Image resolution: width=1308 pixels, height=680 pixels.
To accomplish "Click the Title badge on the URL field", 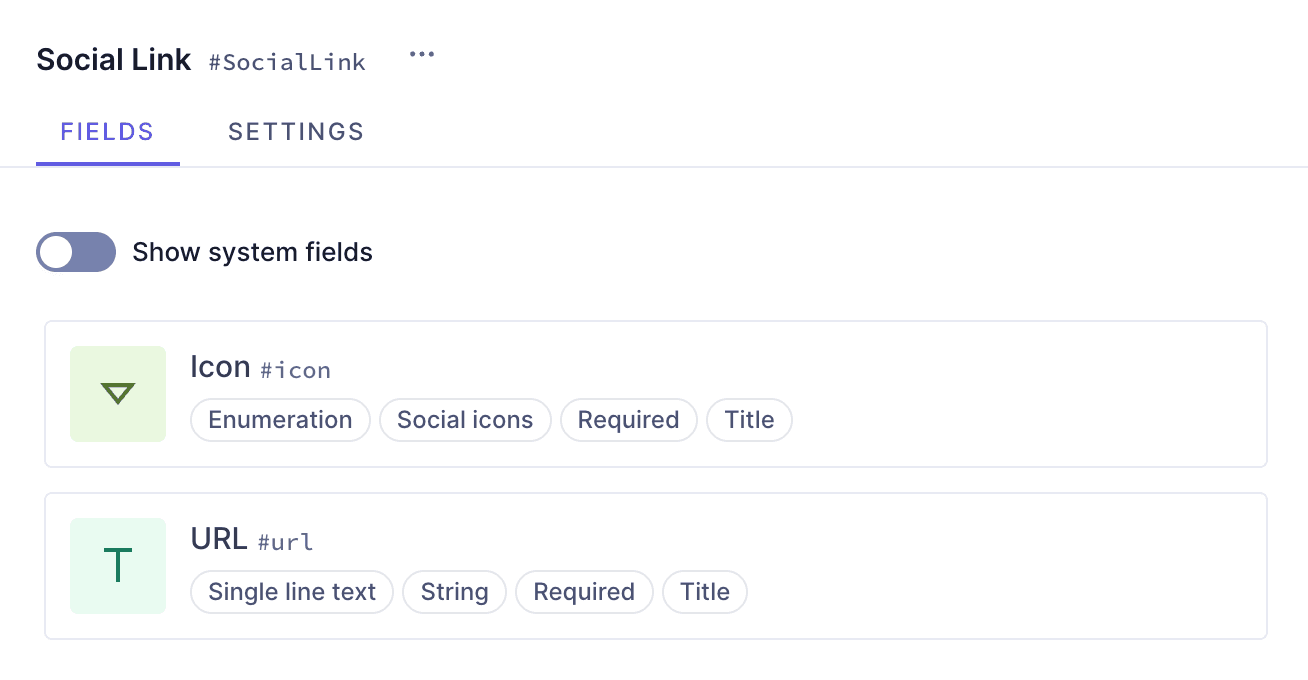I will [705, 592].
